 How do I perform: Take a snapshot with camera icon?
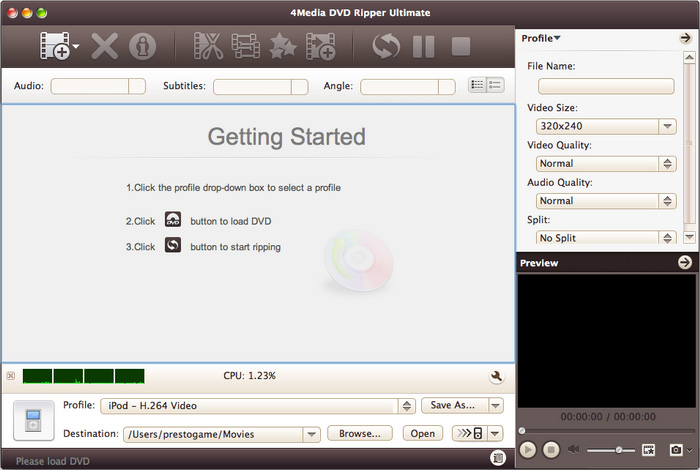pos(676,450)
